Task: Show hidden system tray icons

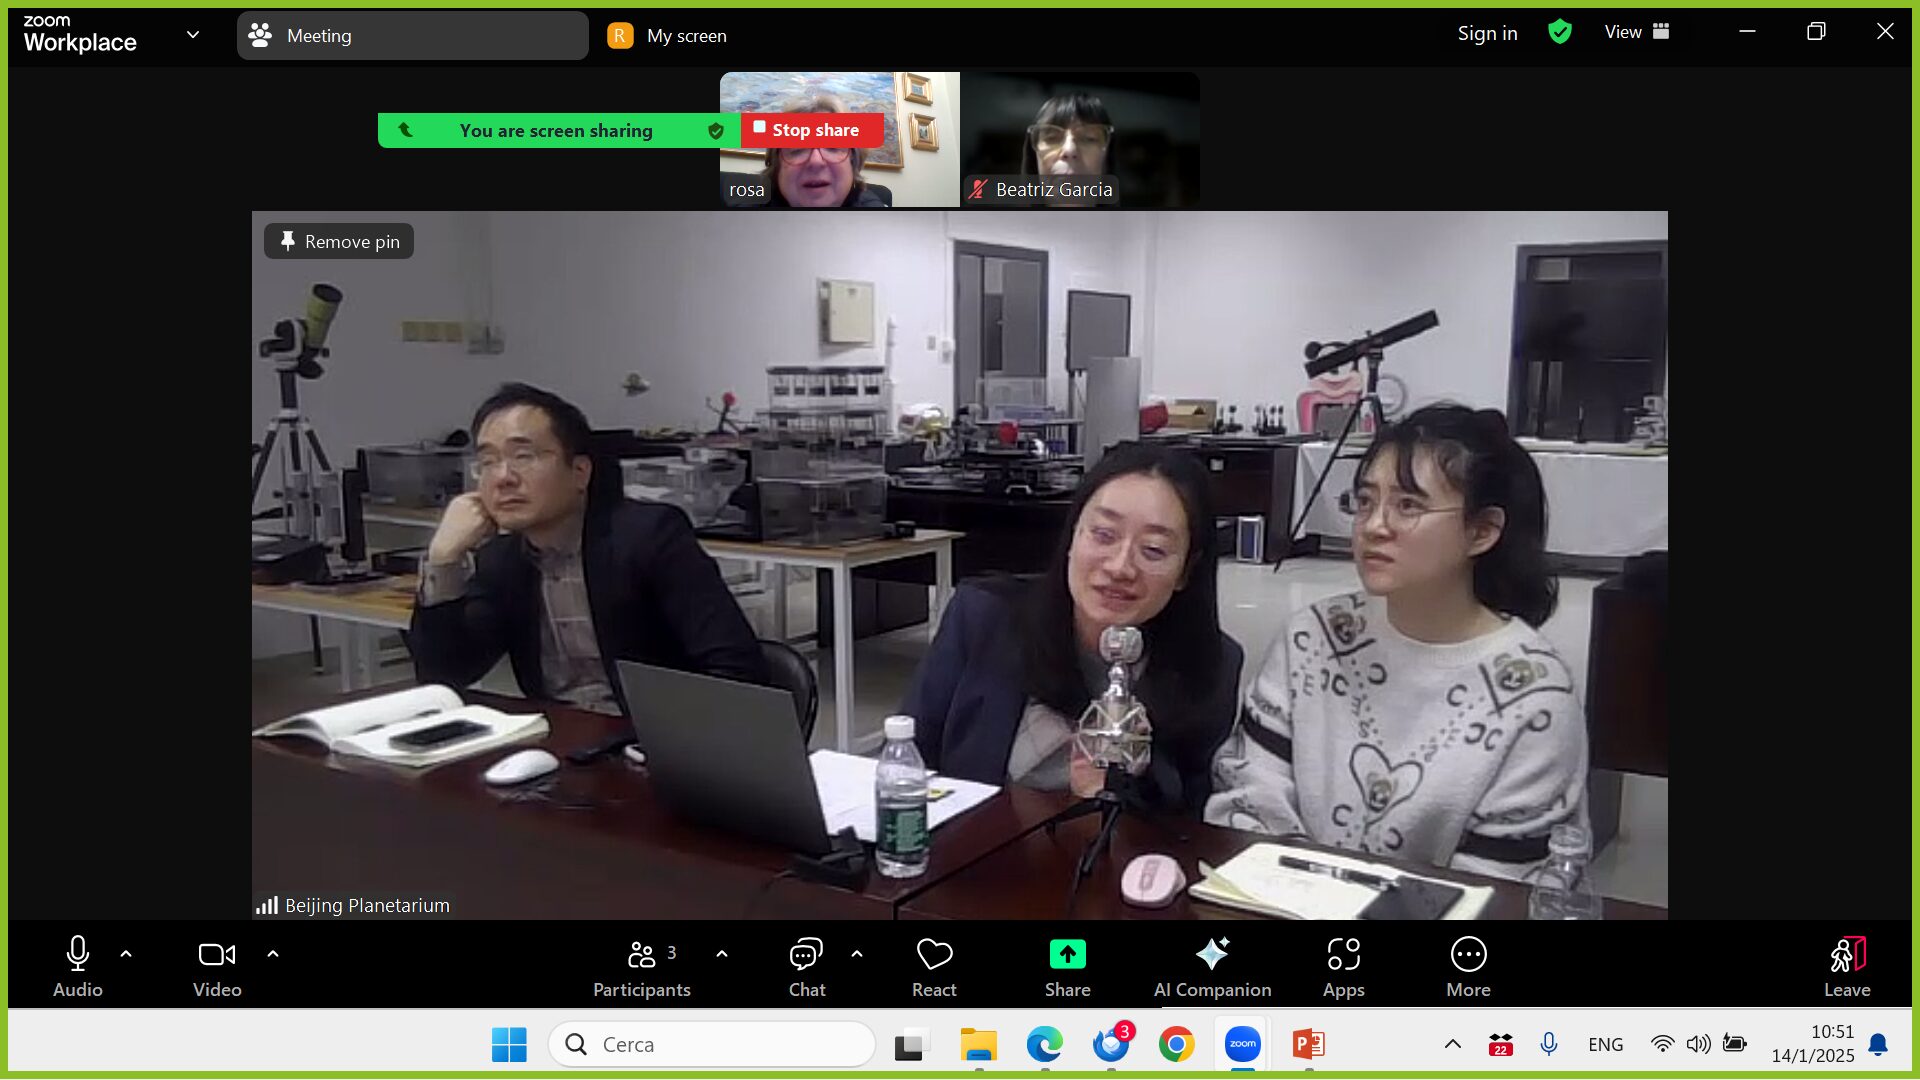Action: click(x=1453, y=1045)
